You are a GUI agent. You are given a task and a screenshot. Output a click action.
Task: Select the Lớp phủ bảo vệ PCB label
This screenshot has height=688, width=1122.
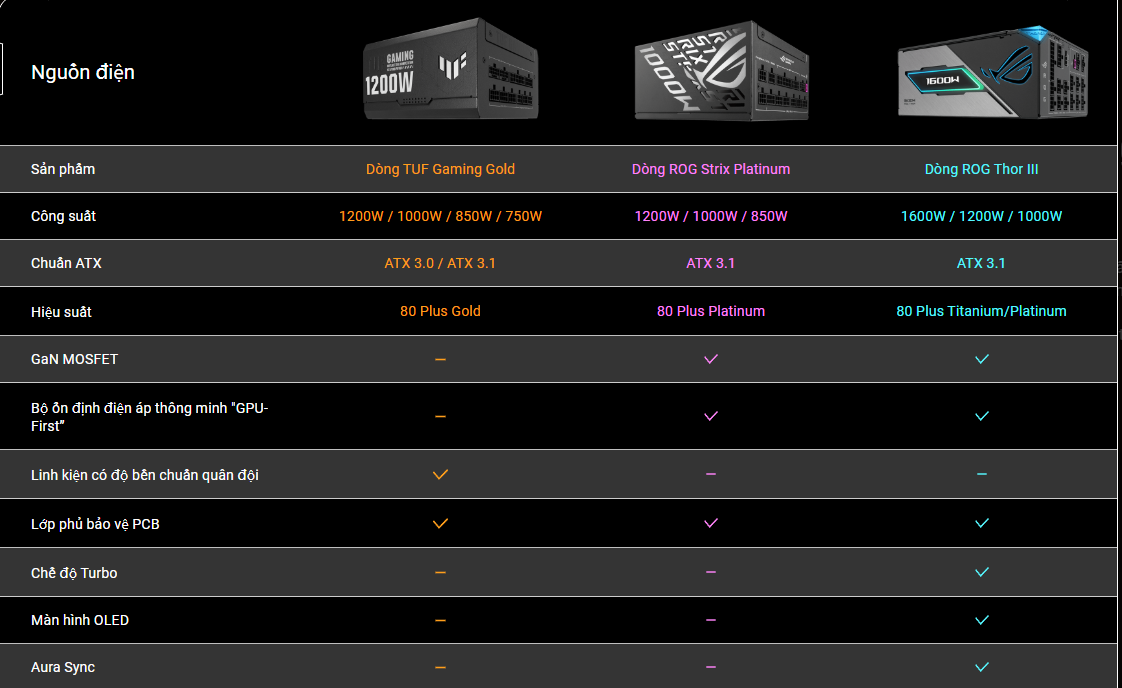pos(95,524)
